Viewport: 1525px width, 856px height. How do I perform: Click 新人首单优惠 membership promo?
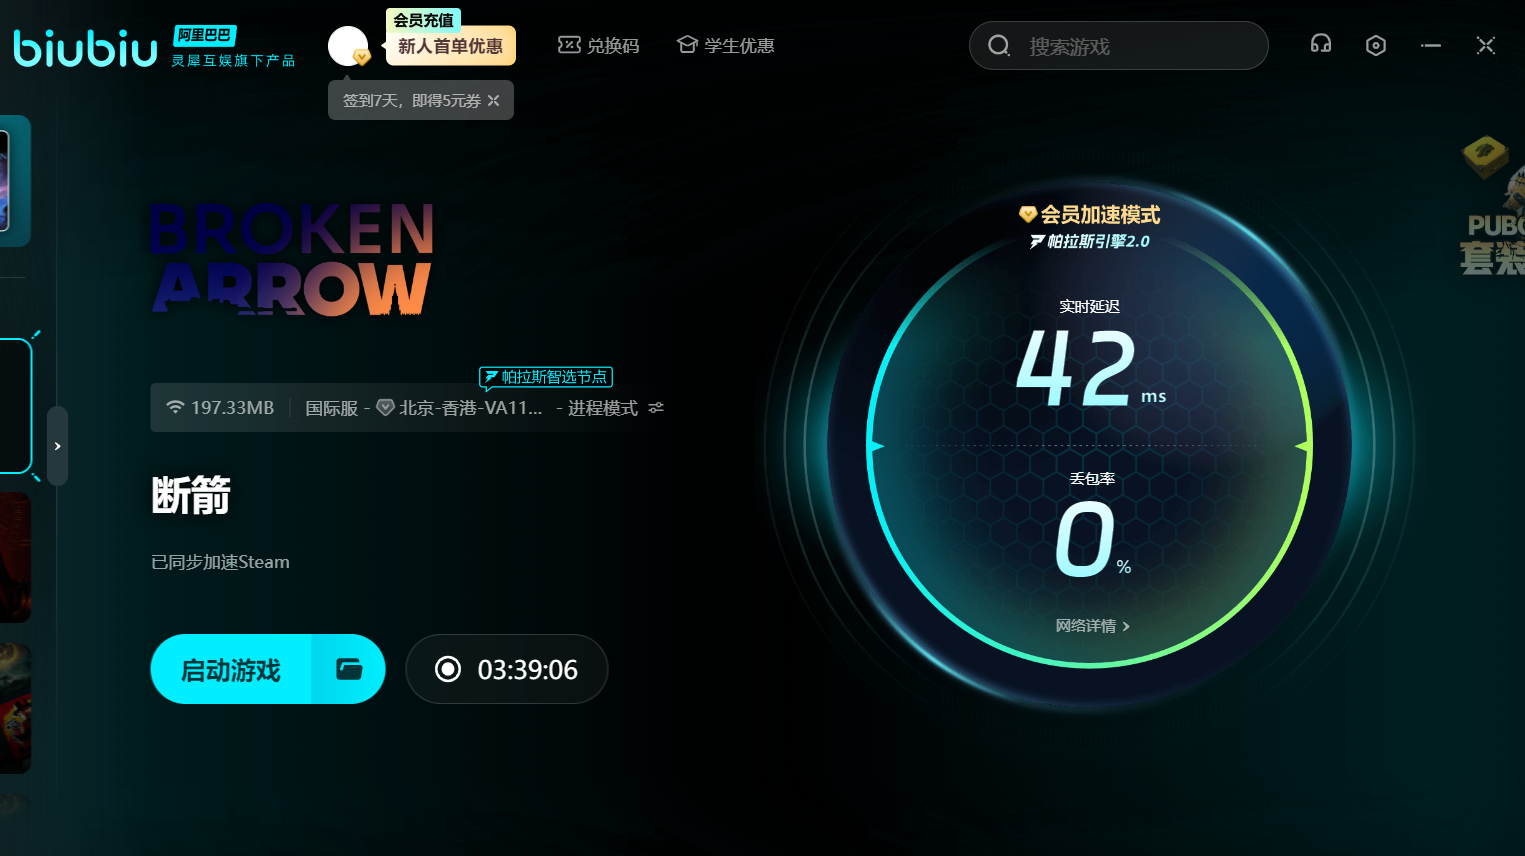[450, 46]
